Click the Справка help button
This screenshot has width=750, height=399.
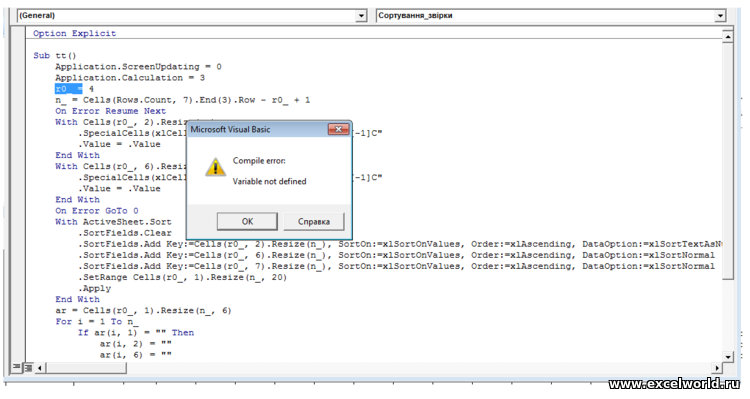[x=314, y=222]
